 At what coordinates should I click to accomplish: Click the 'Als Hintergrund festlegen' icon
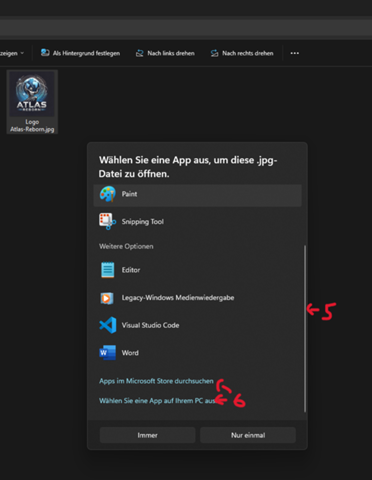(45, 53)
